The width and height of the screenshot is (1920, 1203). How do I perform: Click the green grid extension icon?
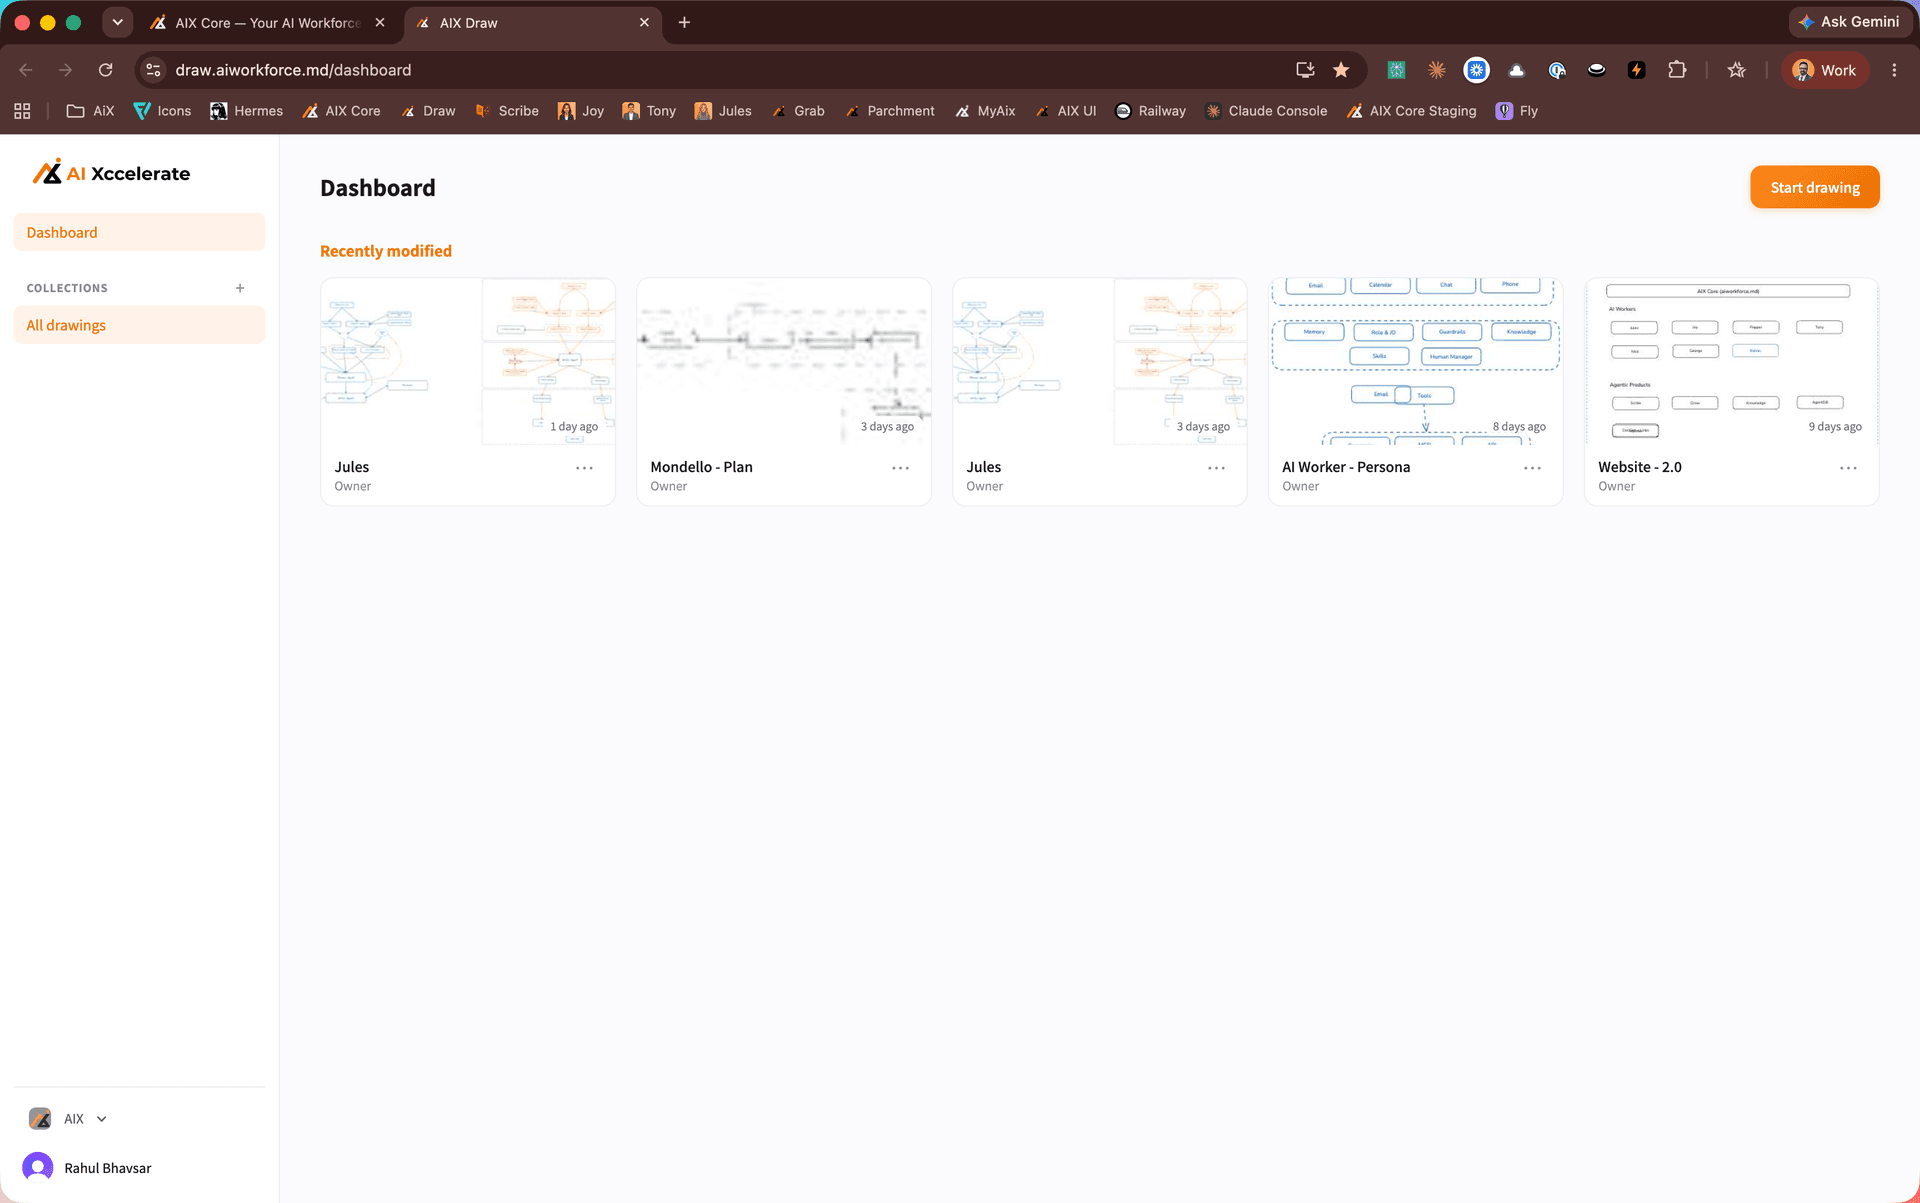[1396, 70]
